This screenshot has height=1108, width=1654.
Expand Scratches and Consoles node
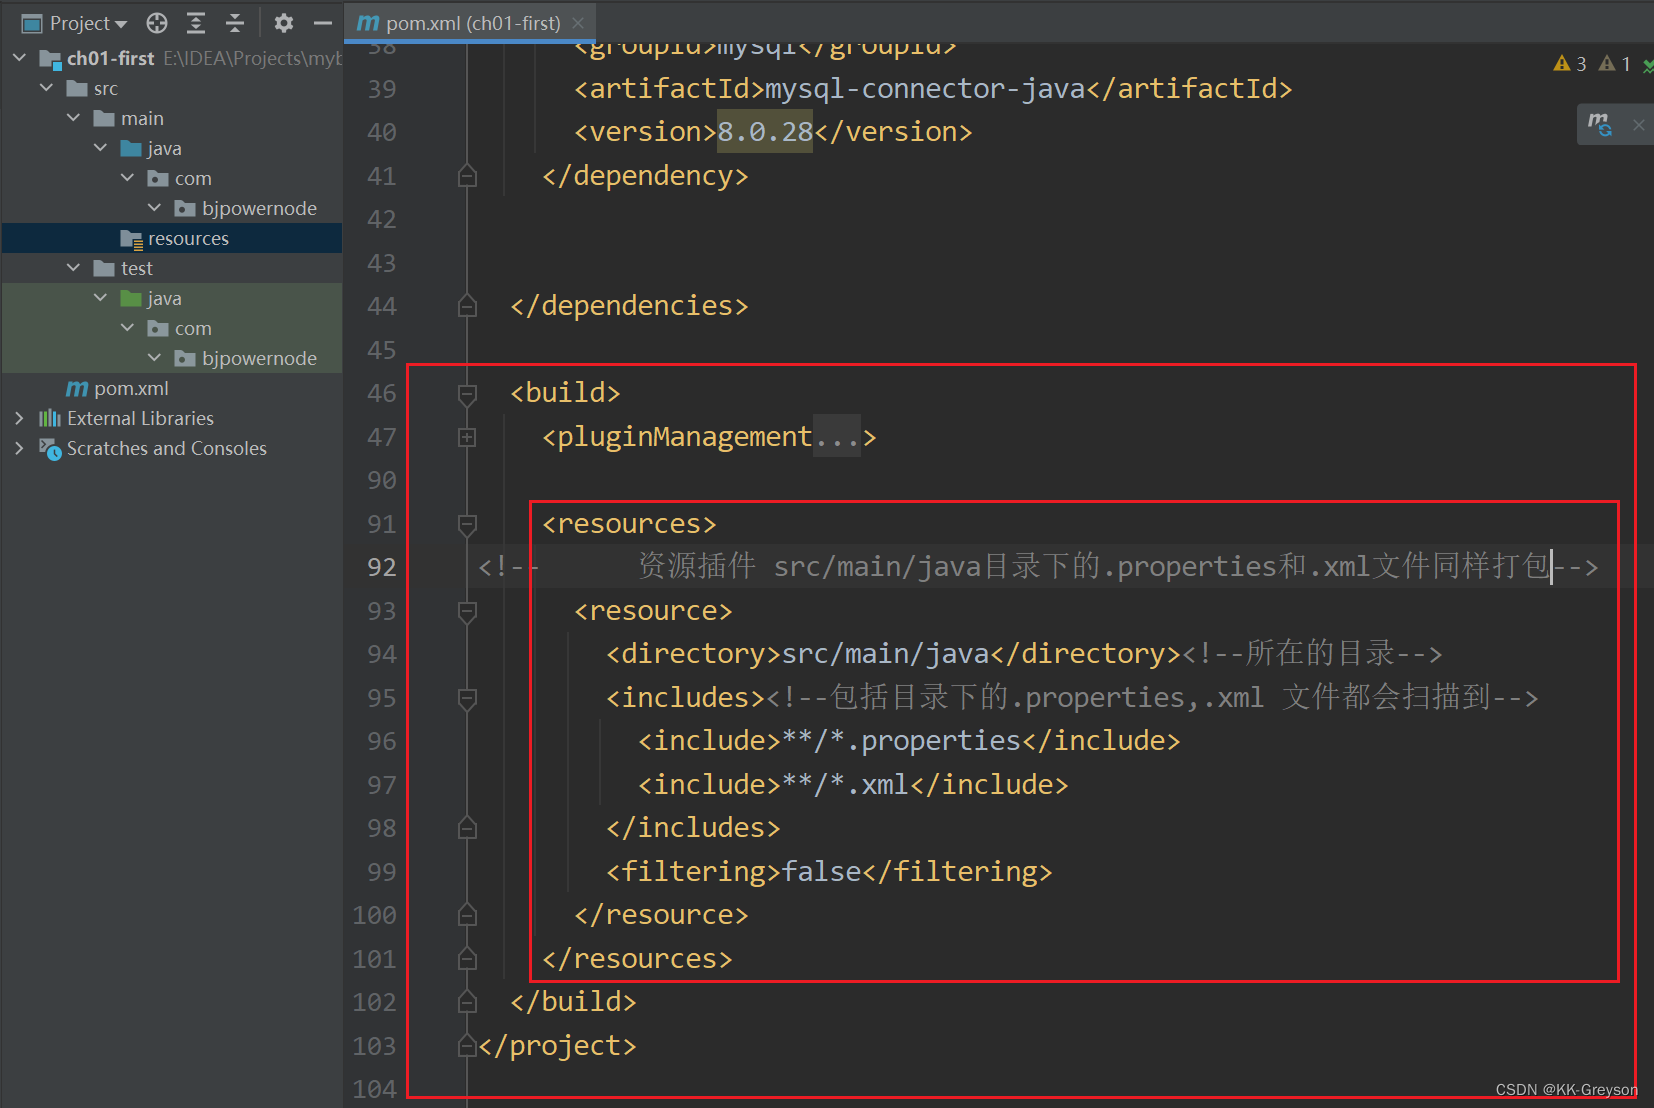(x=19, y=448)
